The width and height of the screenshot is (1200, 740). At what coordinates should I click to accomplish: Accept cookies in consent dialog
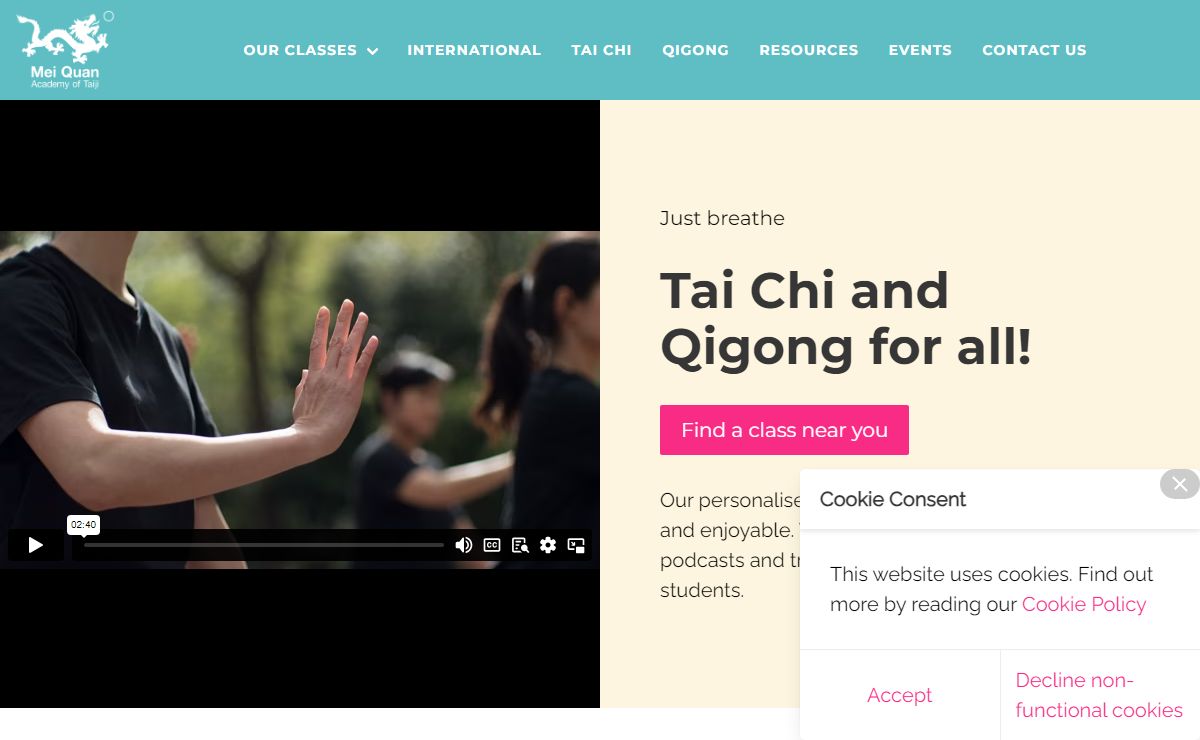click(900, 695)
